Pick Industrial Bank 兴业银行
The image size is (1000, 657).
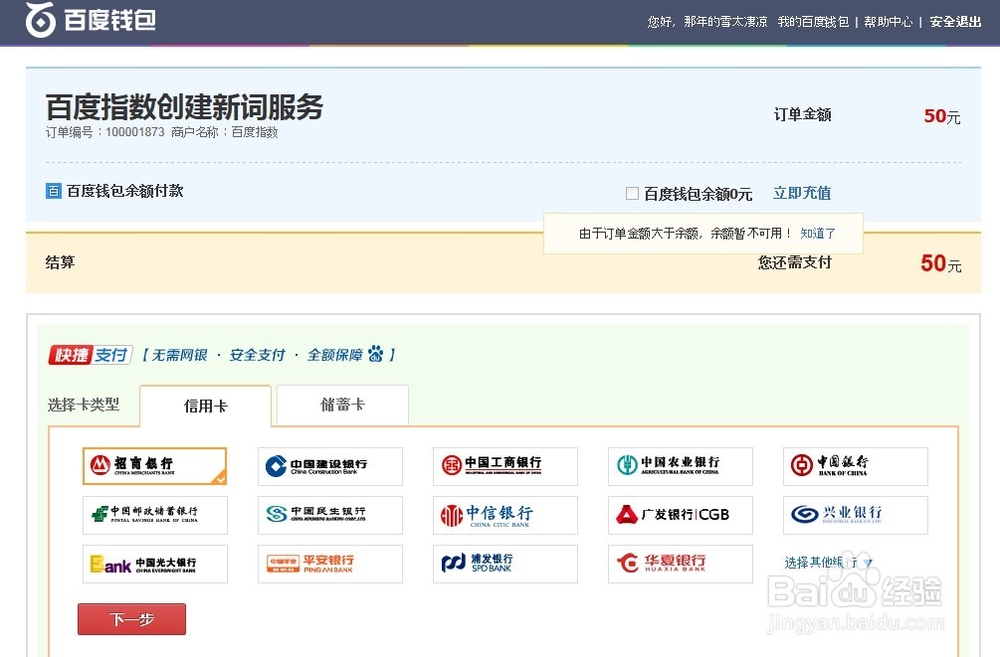855,515
